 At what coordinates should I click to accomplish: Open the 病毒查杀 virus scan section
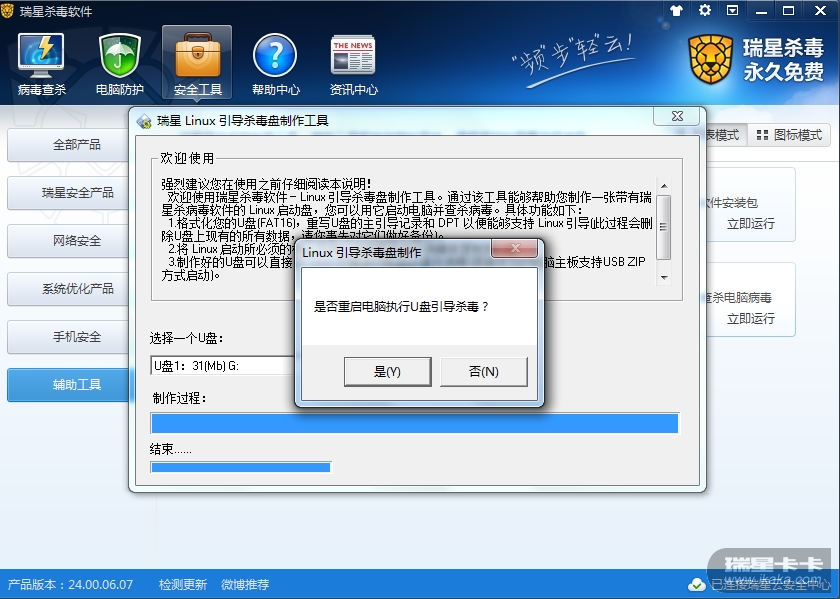(41, 64)
